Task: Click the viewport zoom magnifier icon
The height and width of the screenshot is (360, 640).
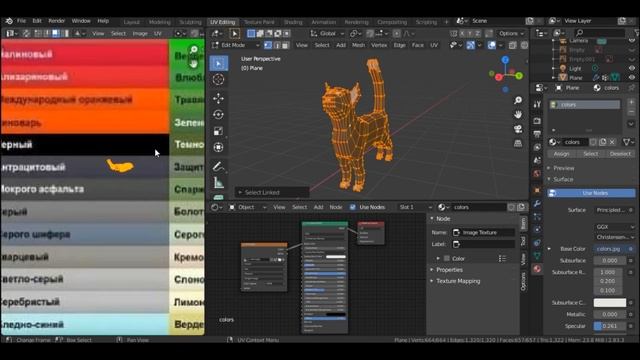Action: point(518,100)
